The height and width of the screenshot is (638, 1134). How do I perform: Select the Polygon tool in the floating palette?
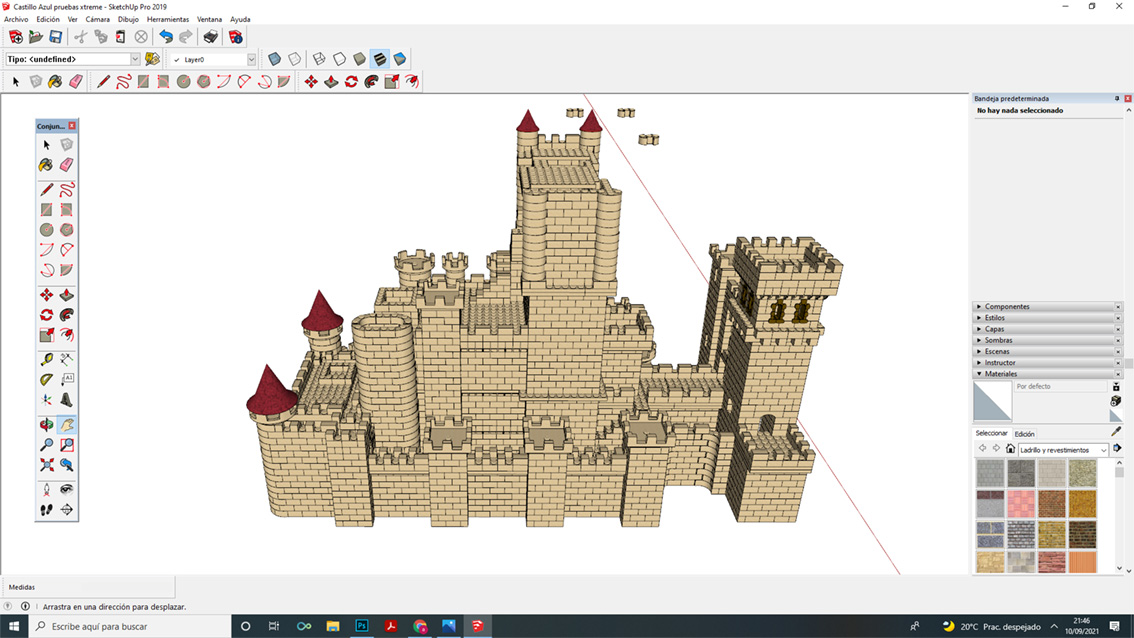(x=67, y=230)
